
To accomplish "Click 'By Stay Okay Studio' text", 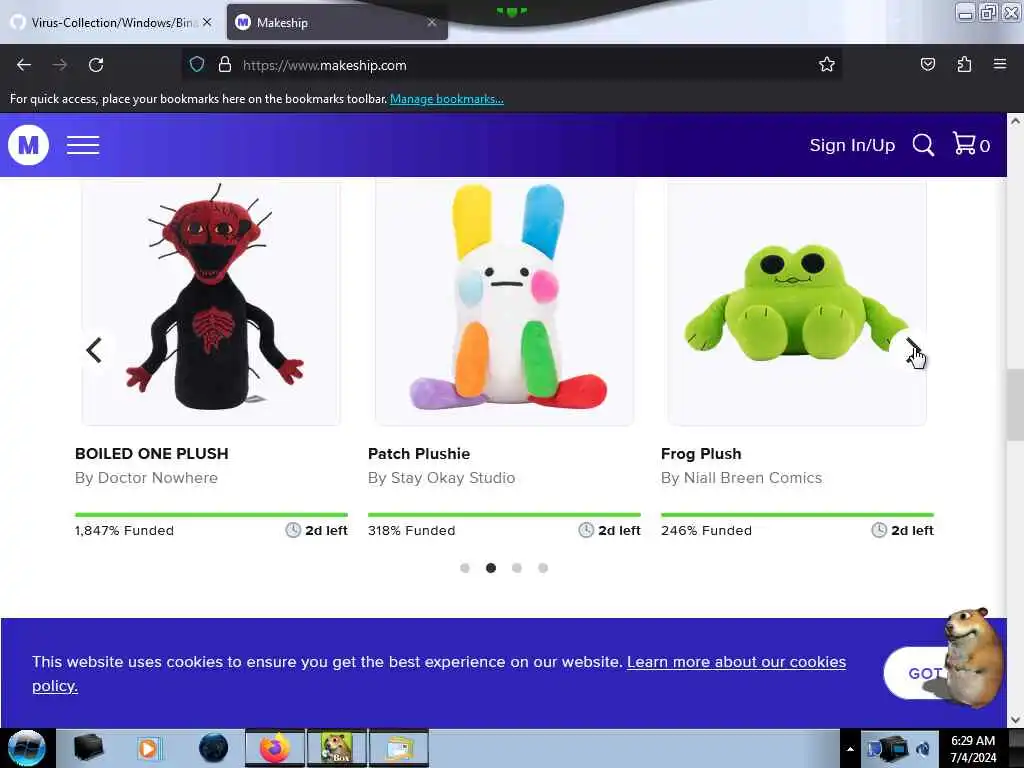I will coord(441,477).
